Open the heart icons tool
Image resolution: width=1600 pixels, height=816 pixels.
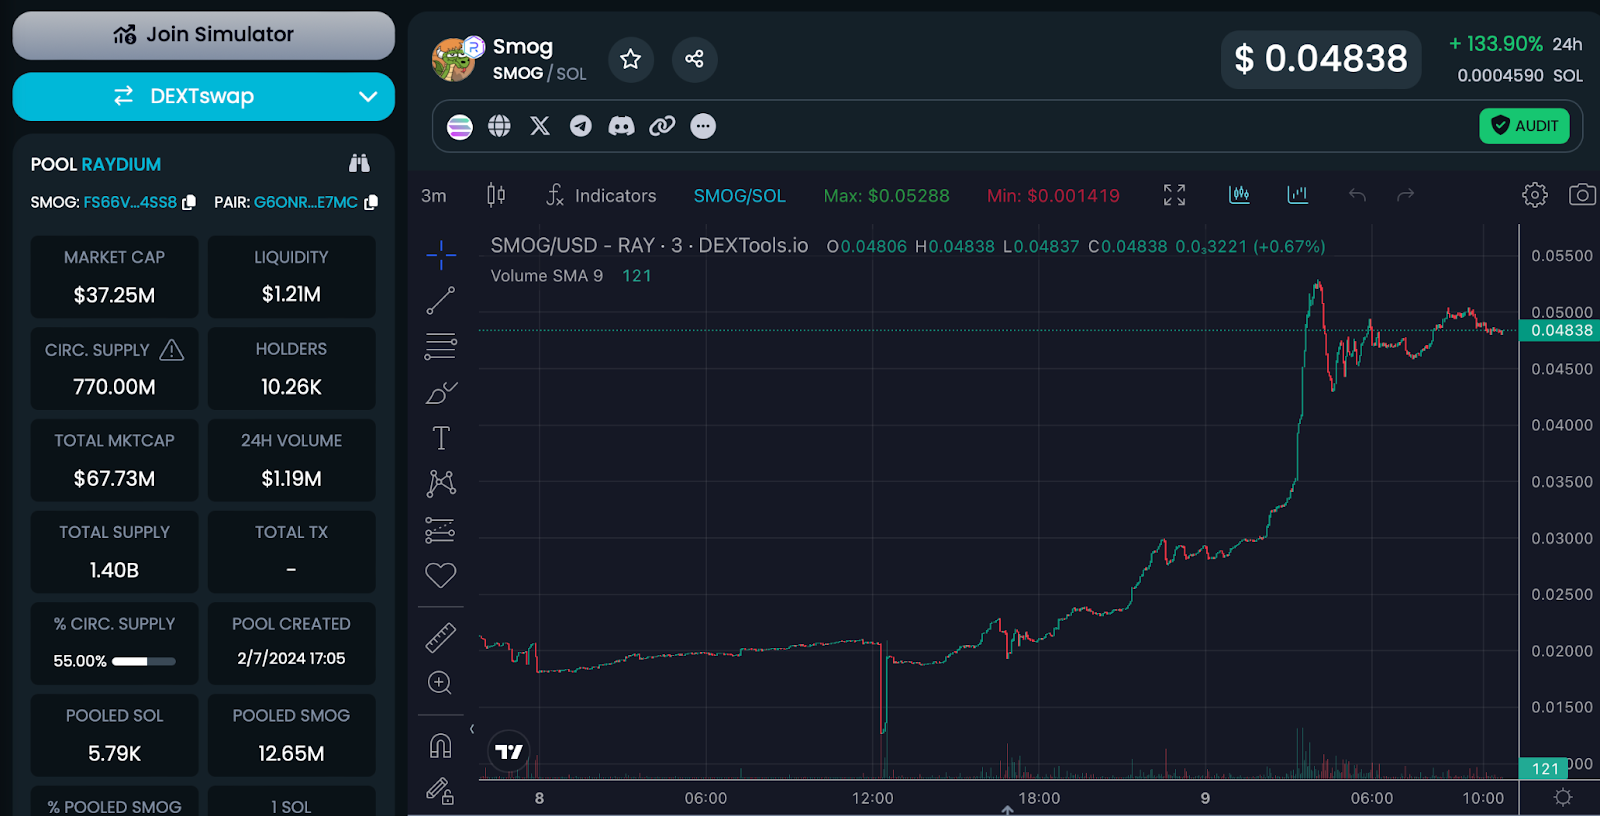coord(441,575)
